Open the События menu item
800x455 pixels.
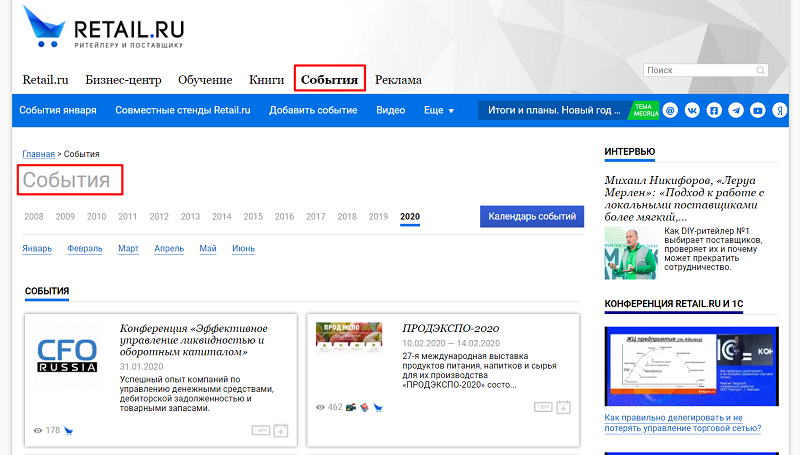329,80
